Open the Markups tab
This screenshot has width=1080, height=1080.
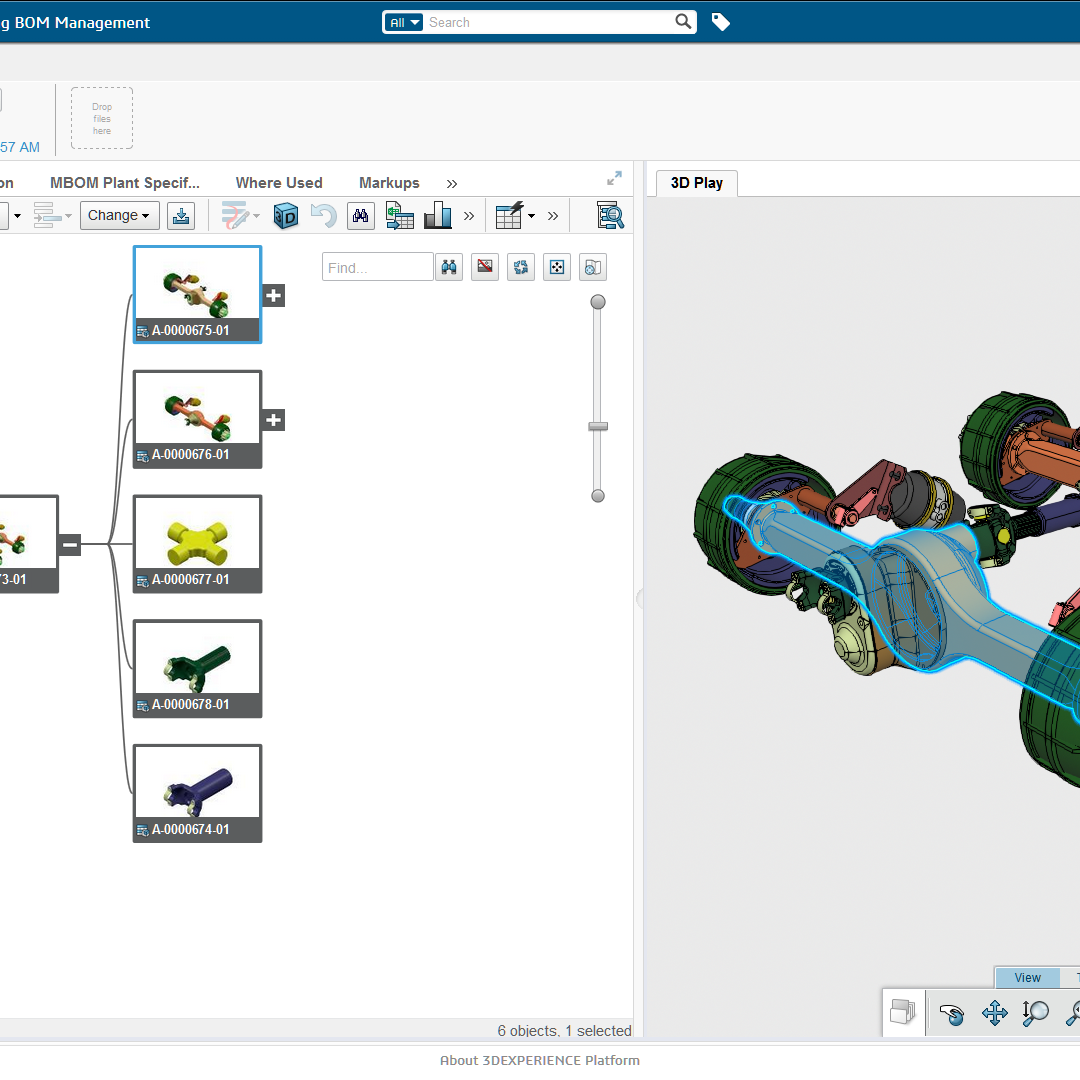point(389,183)
